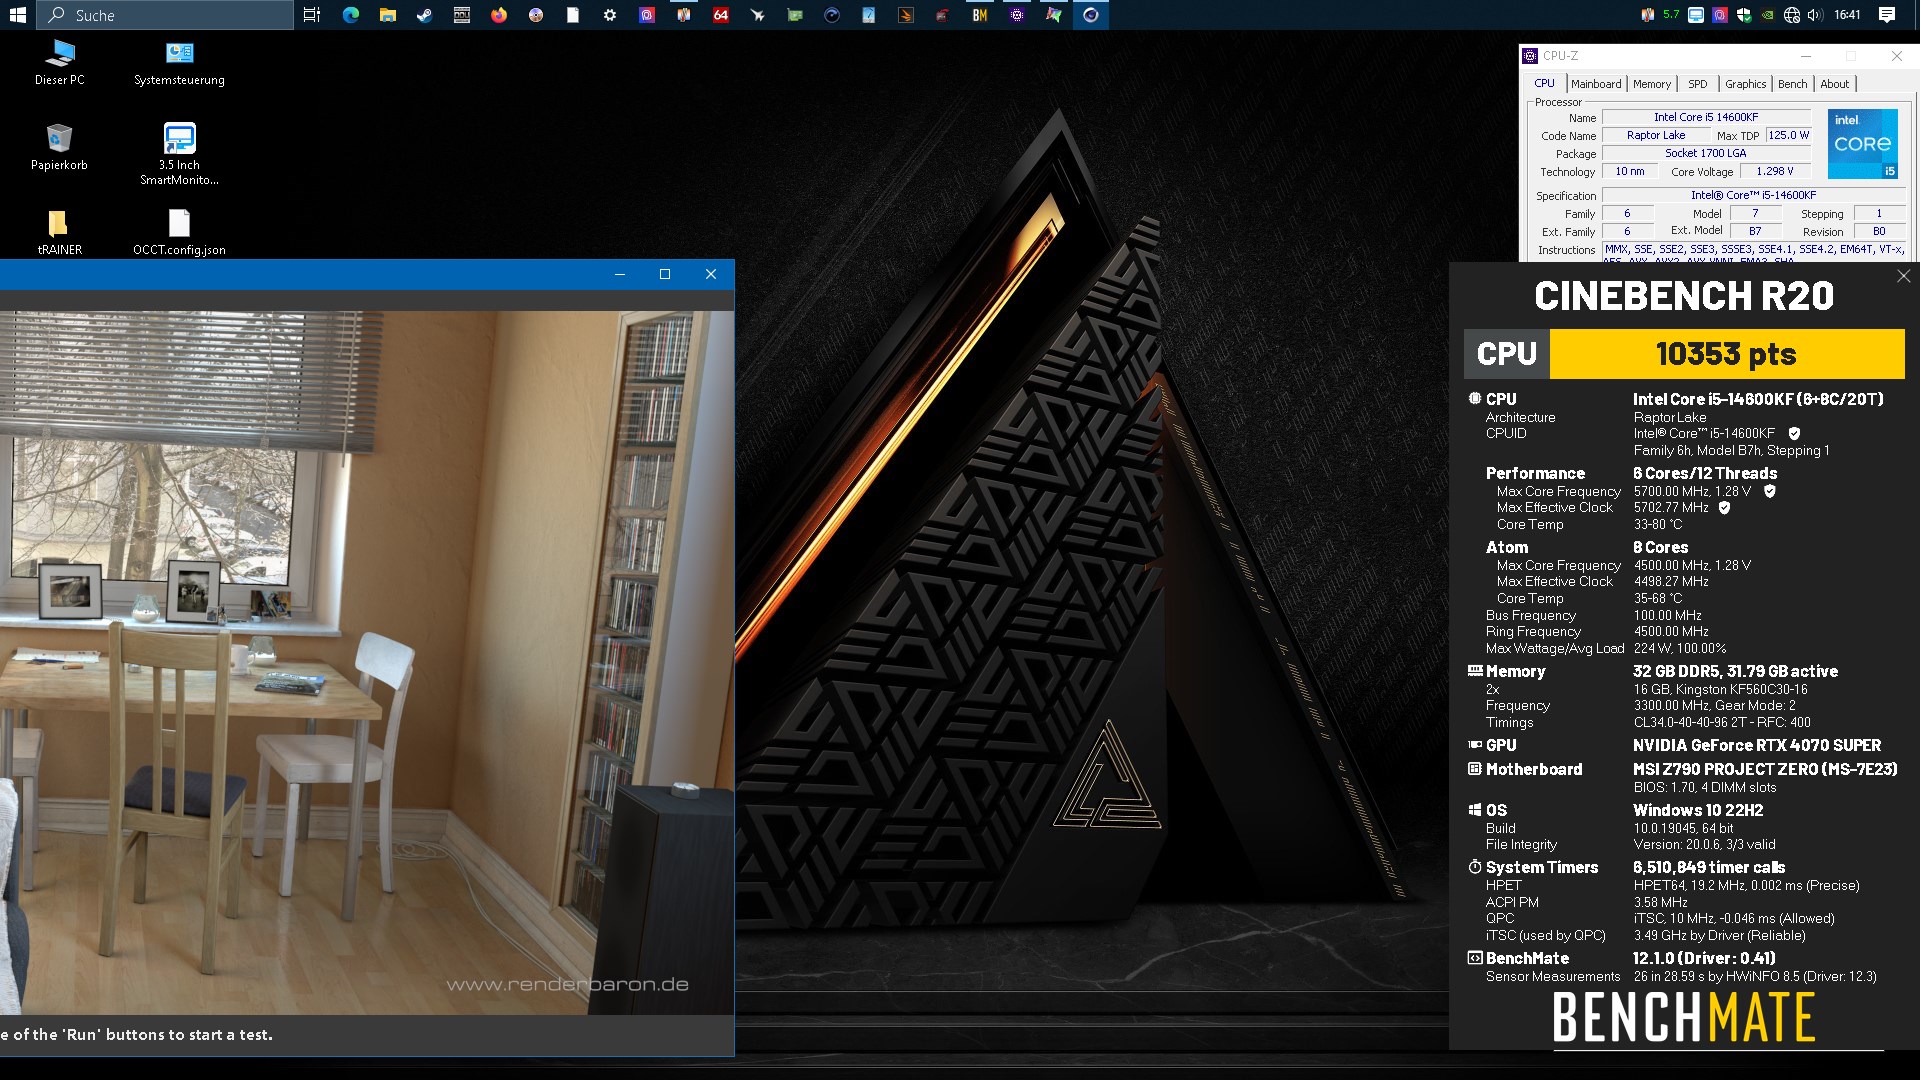Image resolution: width=1920 pixels, height=1080 pixels.
Task: Open Windows Security shield tray icon
Action: tap(1744, 15)
